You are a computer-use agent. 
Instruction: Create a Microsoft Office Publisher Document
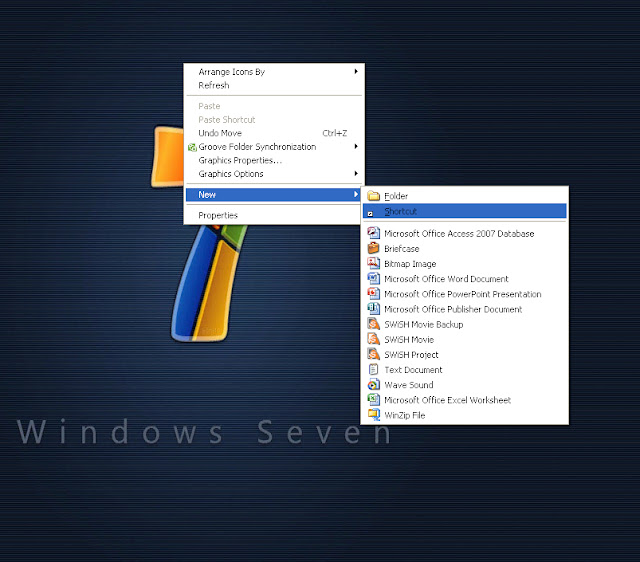464,309
